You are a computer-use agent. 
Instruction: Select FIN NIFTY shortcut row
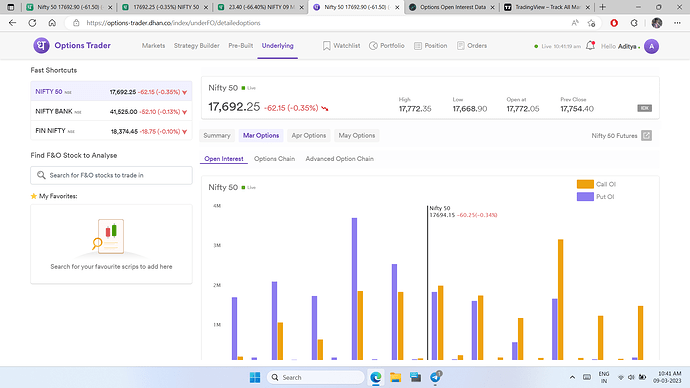(x=111, y=131)
